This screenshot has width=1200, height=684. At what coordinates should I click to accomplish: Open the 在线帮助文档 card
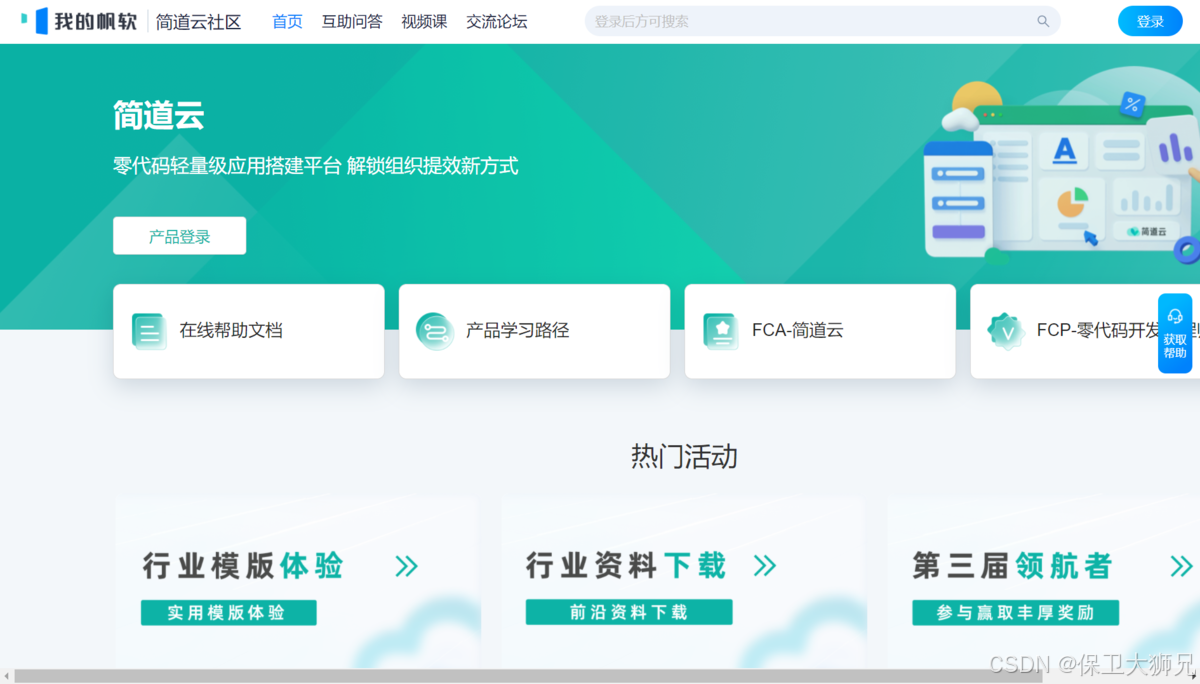(x=249, y=331)
